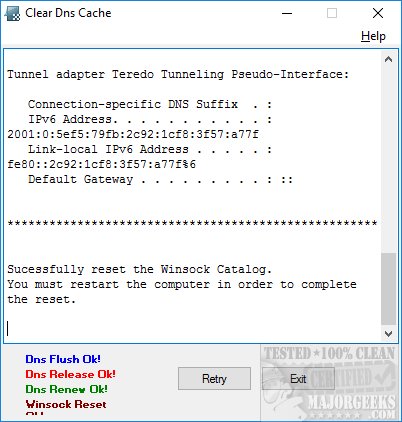Click the vertical scrollbar thumb
The image size is (402, 422).
click(x=388, y=289)
